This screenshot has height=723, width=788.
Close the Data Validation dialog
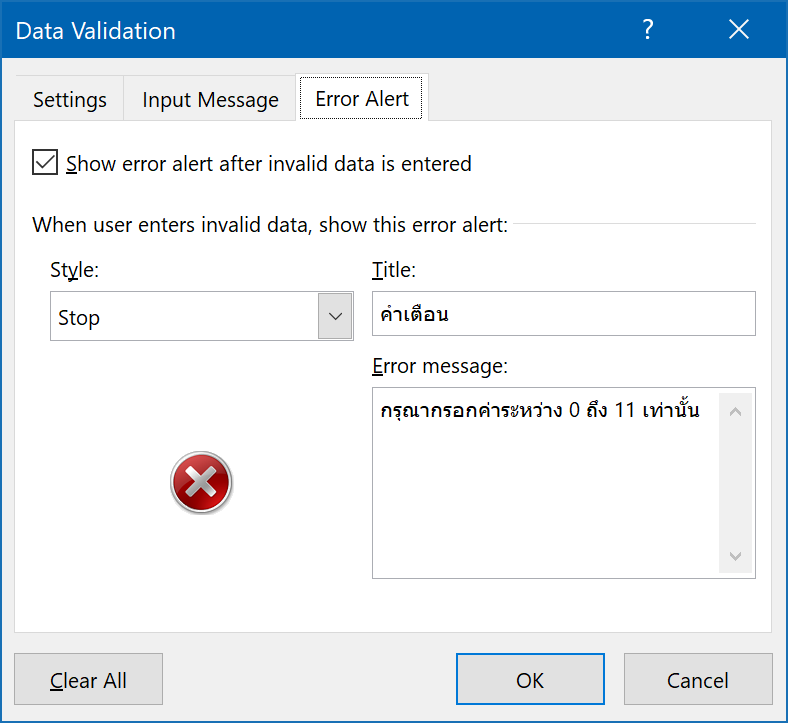click(739, 29)
